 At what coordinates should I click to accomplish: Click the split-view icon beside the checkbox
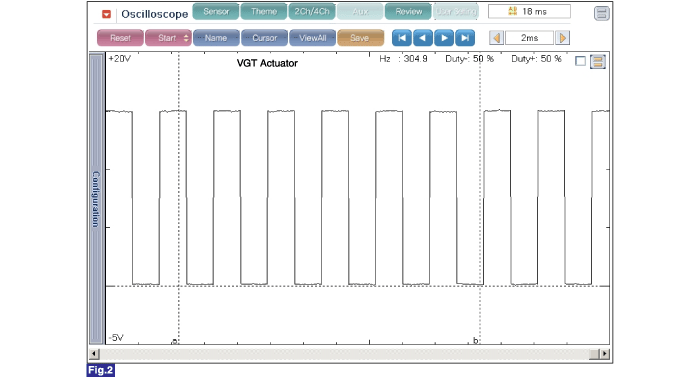[598, 61]
